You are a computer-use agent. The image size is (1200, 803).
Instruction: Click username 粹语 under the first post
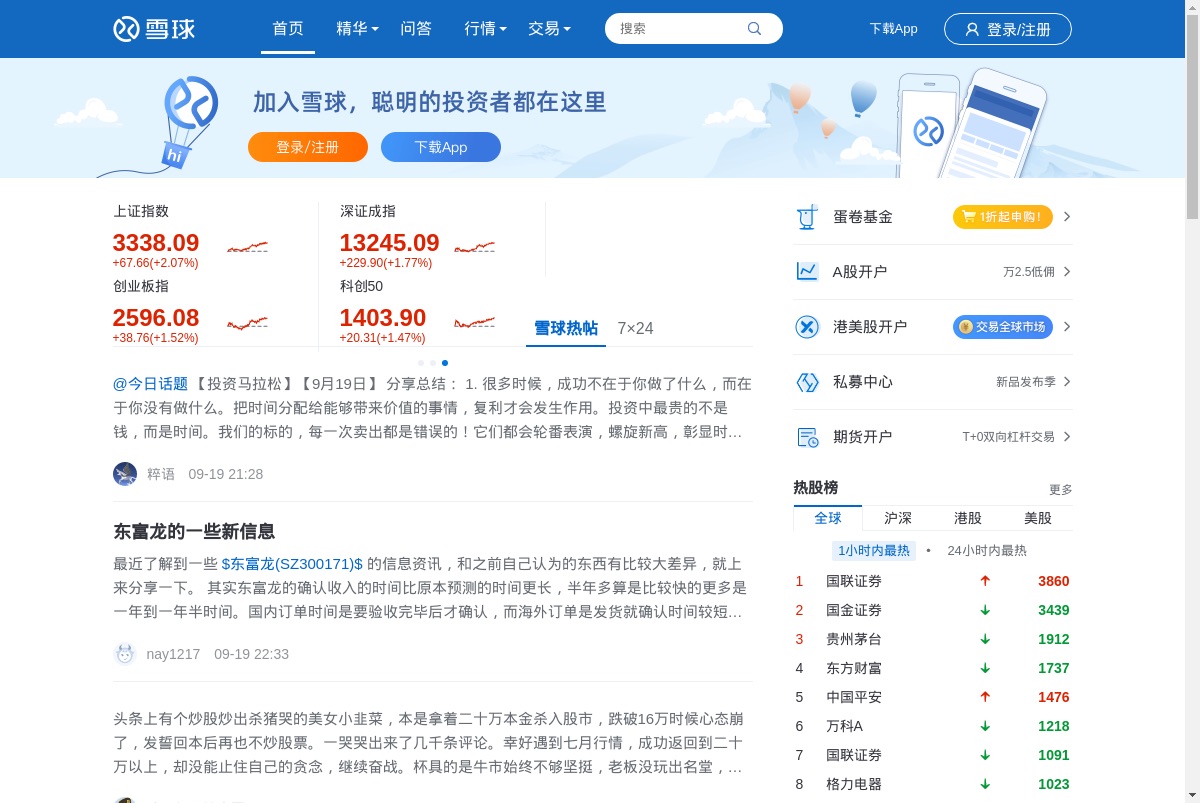(161, 474)
